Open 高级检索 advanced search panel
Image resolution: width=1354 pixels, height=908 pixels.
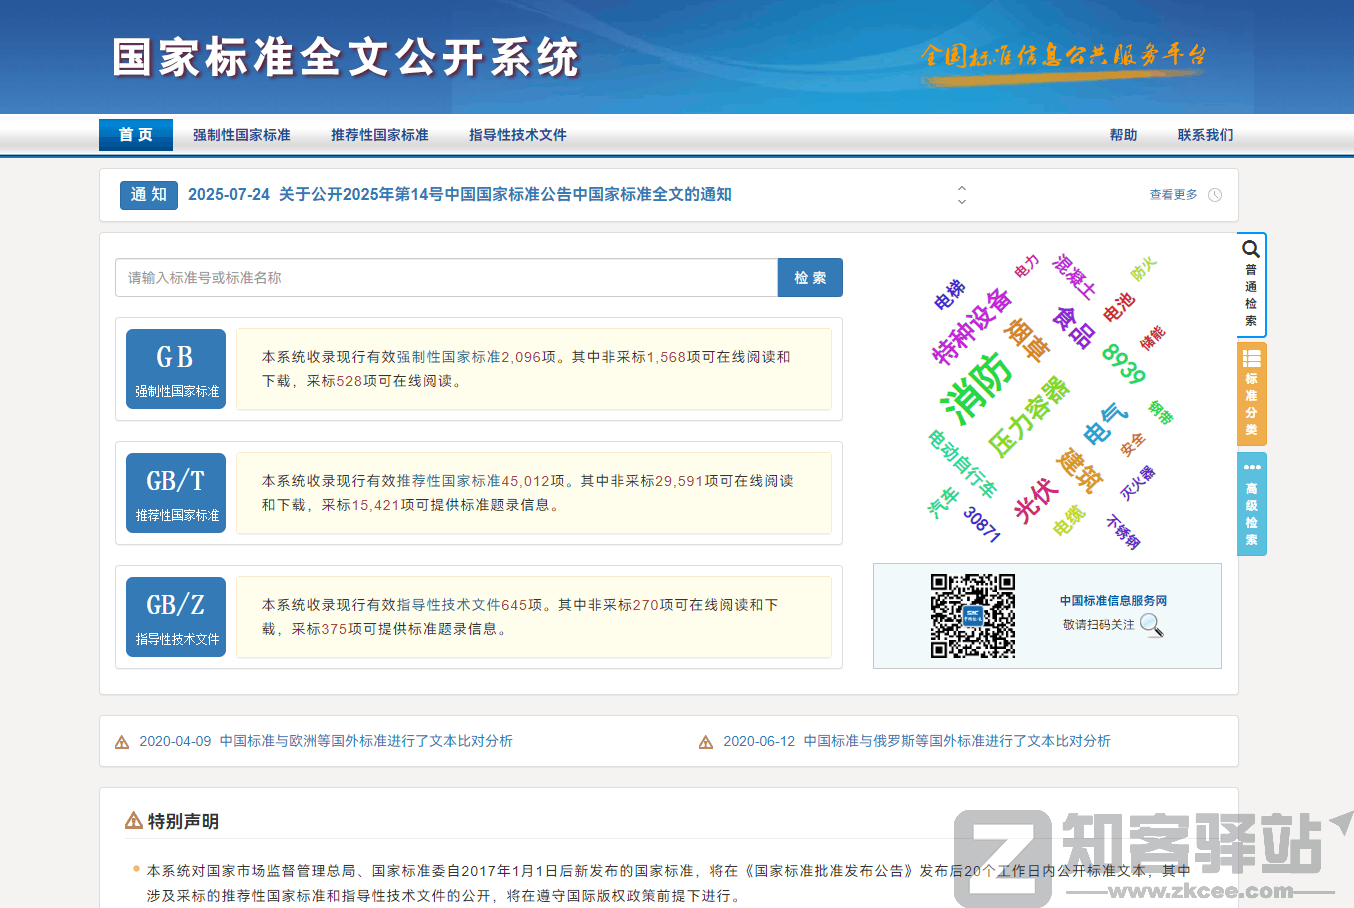click(x=1250, y=503)
